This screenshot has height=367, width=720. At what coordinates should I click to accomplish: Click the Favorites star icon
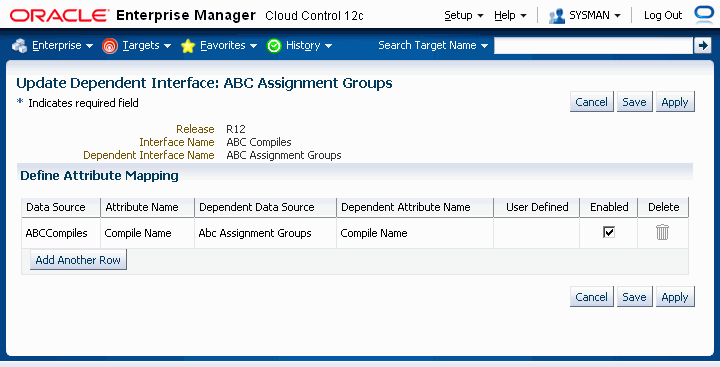(x=188, y=46)
